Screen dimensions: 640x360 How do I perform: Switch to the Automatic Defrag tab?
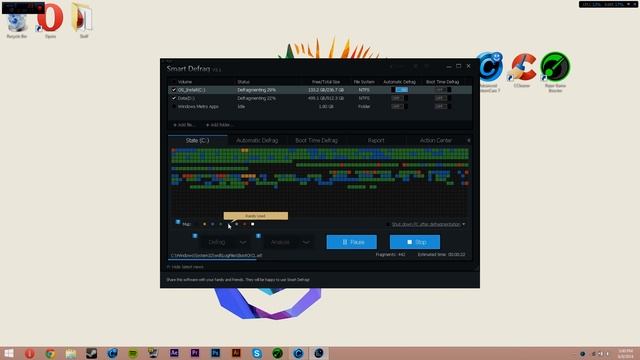click(x=257, y=140)
